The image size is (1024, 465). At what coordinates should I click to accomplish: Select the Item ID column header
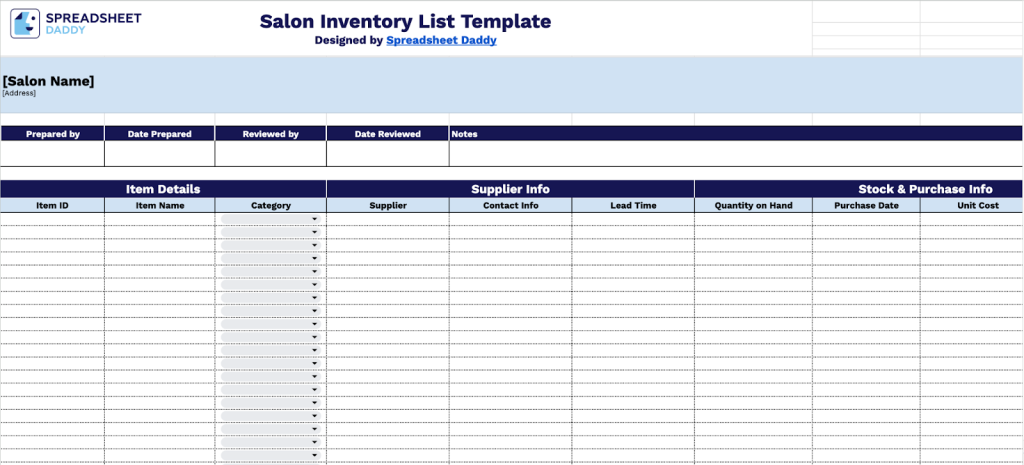click(52, 205)
